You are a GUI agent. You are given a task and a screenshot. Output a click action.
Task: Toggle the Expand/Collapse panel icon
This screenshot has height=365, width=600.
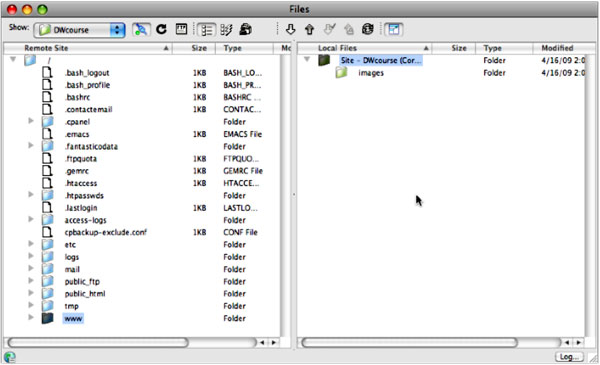pyautogui.click(x=394, y=30)
